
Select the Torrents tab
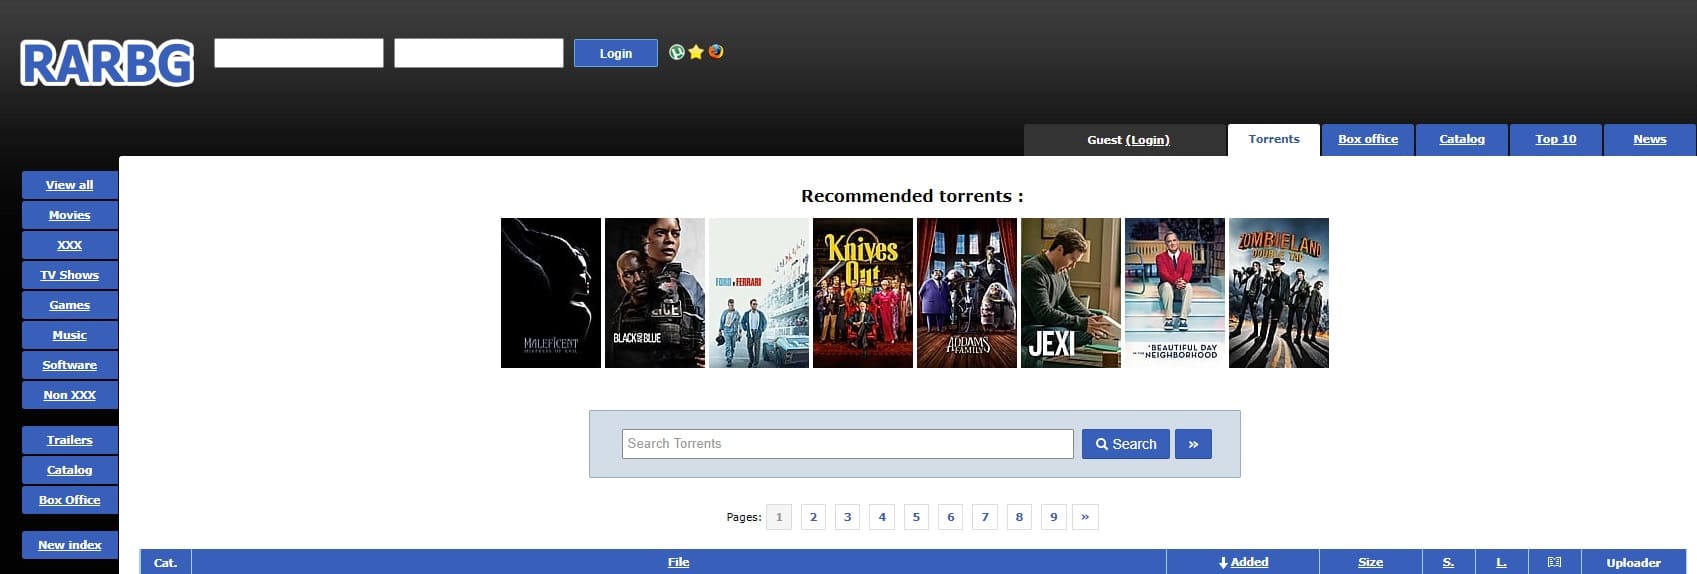[1274, 140]
